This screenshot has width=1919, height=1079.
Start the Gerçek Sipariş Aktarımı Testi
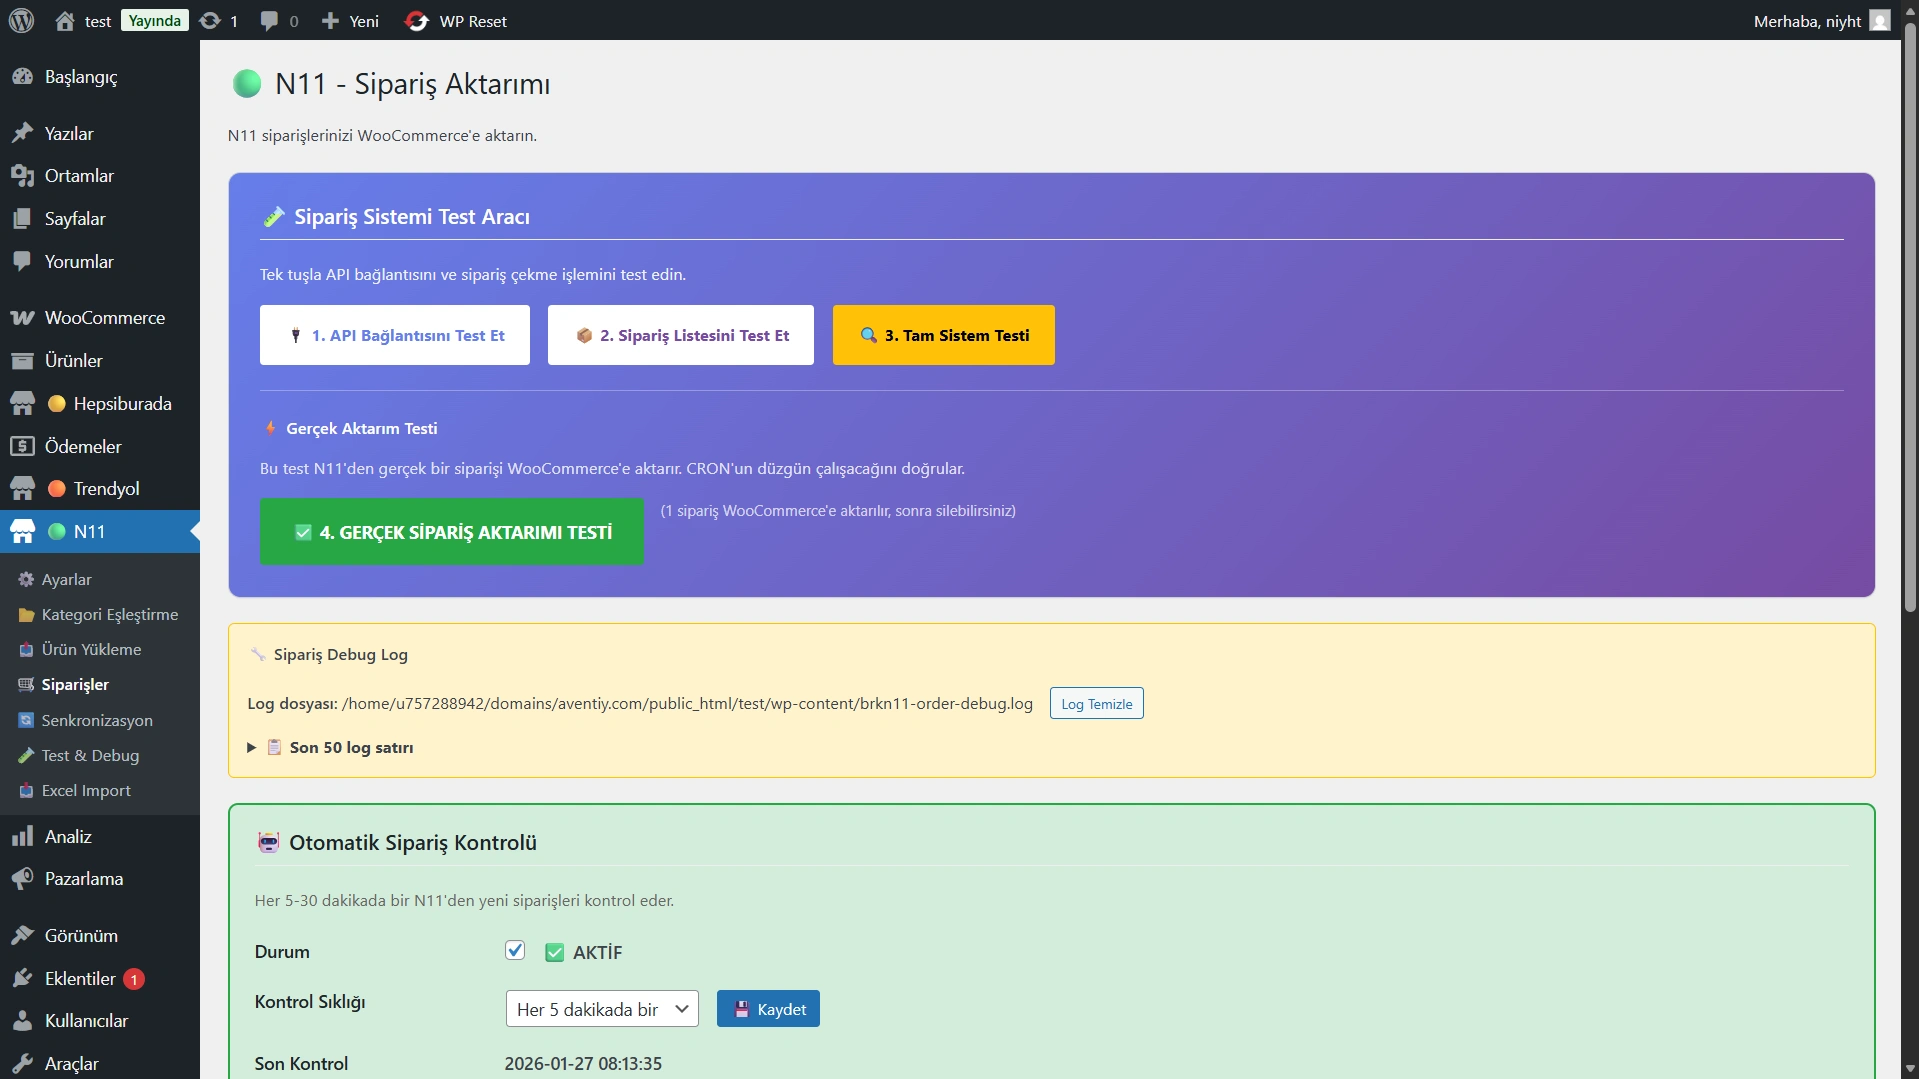(x=452, y=532)
